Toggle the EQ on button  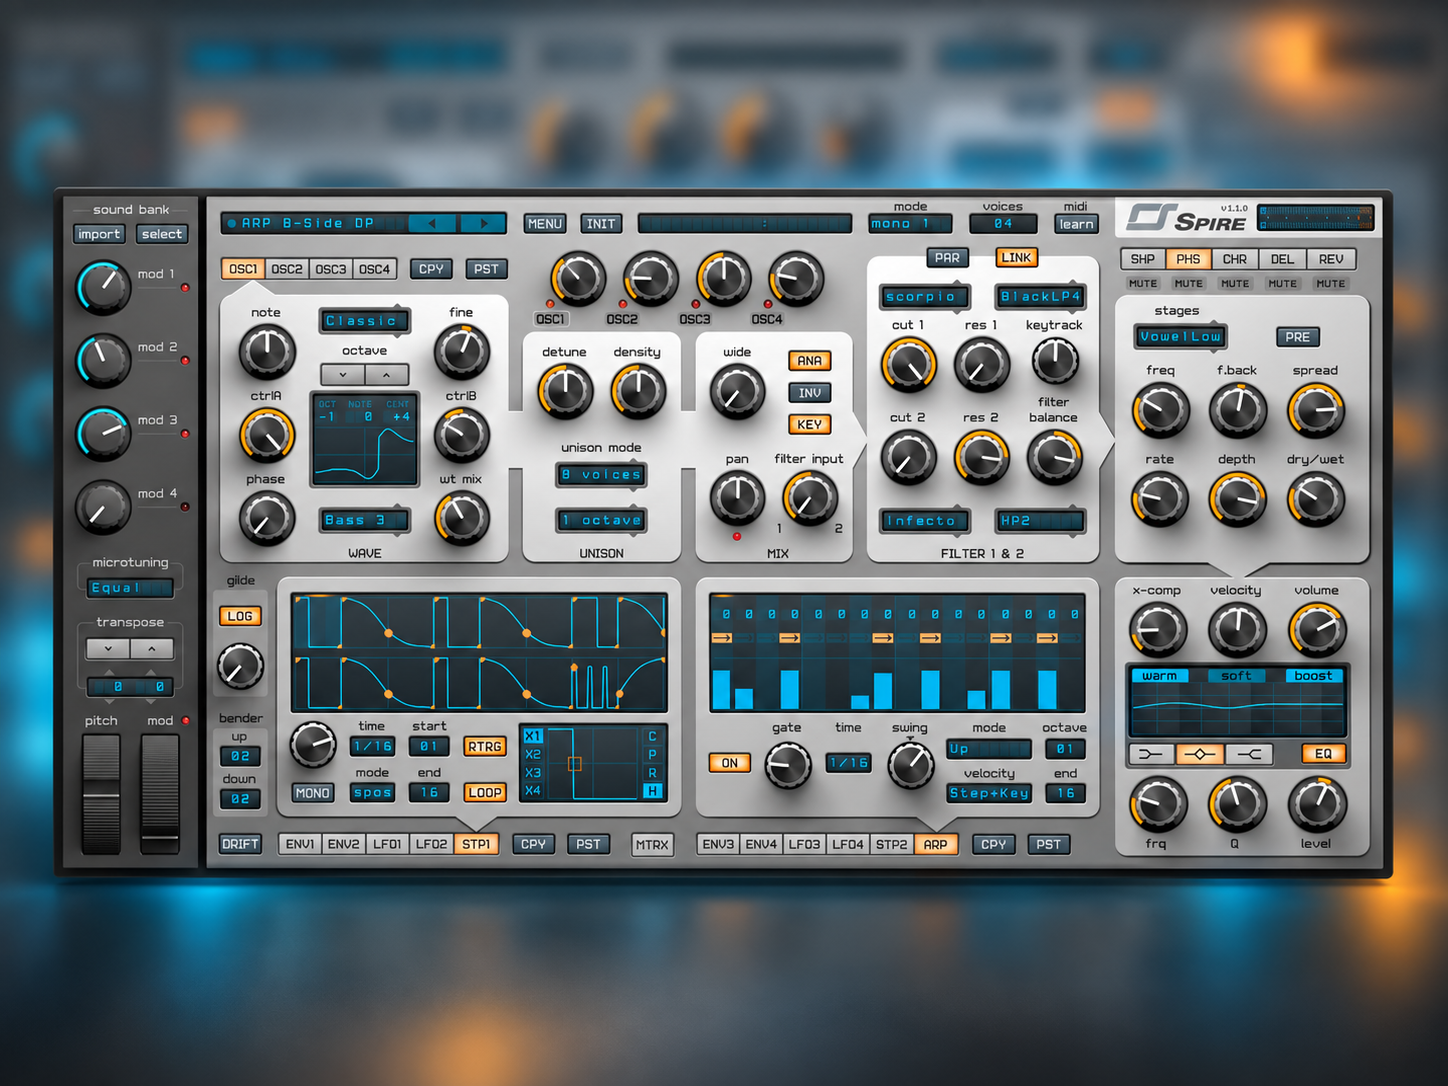click(x=1323, y=754)
